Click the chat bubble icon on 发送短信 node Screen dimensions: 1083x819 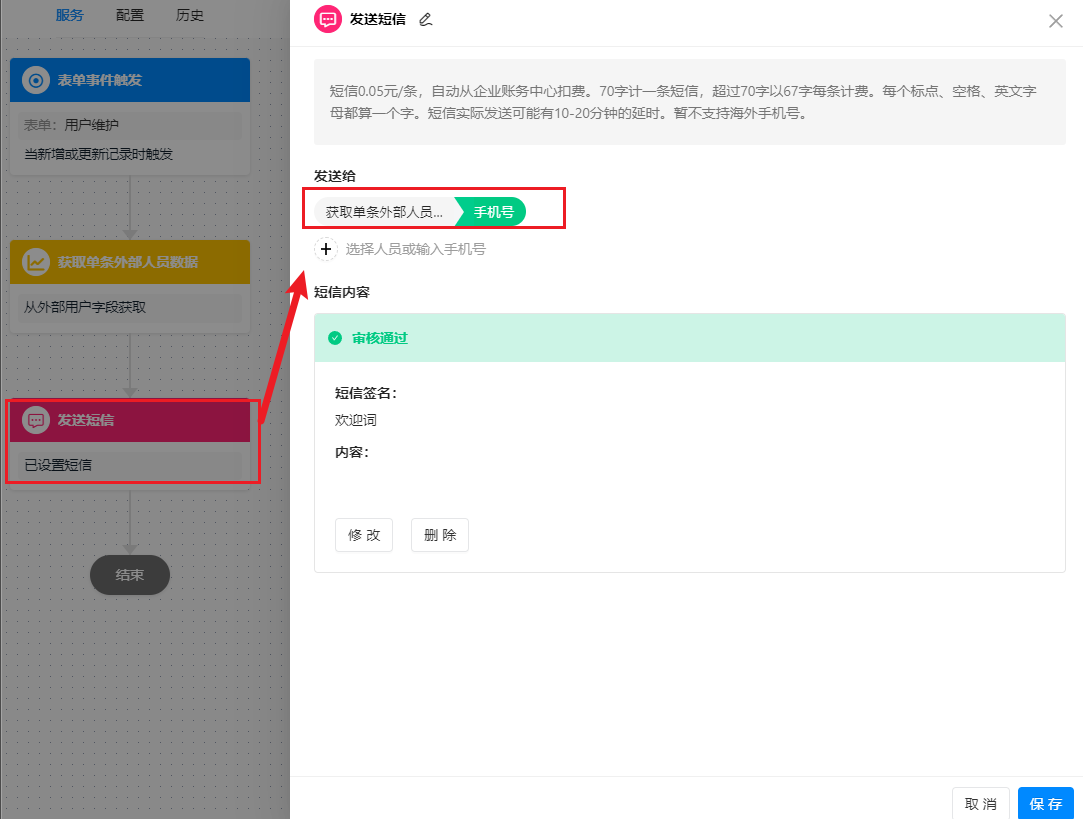pyautogui.click(x=34, y=421)
